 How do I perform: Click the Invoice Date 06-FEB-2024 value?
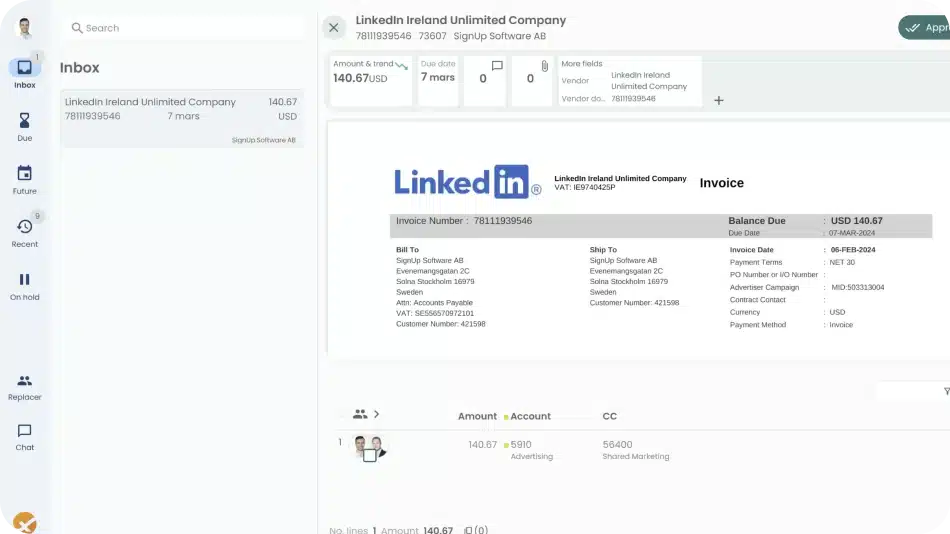click(852, 250)
